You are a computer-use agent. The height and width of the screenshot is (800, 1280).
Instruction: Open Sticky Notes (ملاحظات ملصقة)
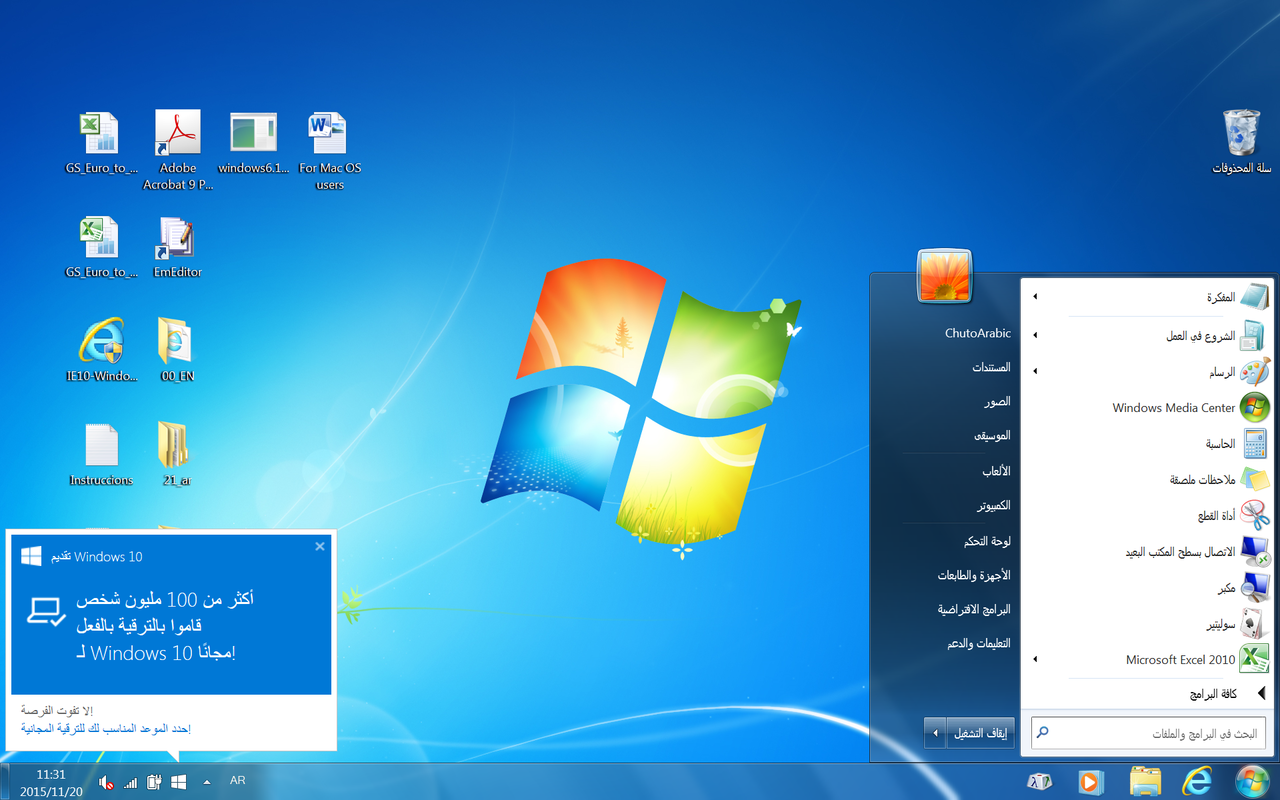(1148, 480)
